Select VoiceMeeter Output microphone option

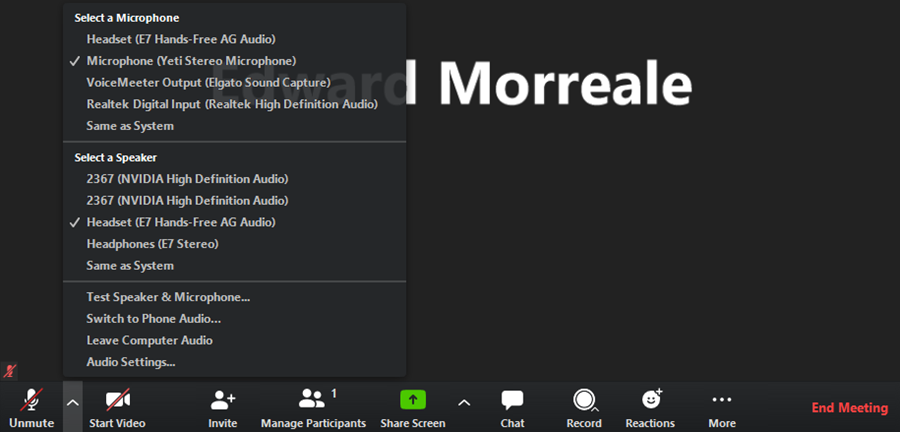pos(208,82)
